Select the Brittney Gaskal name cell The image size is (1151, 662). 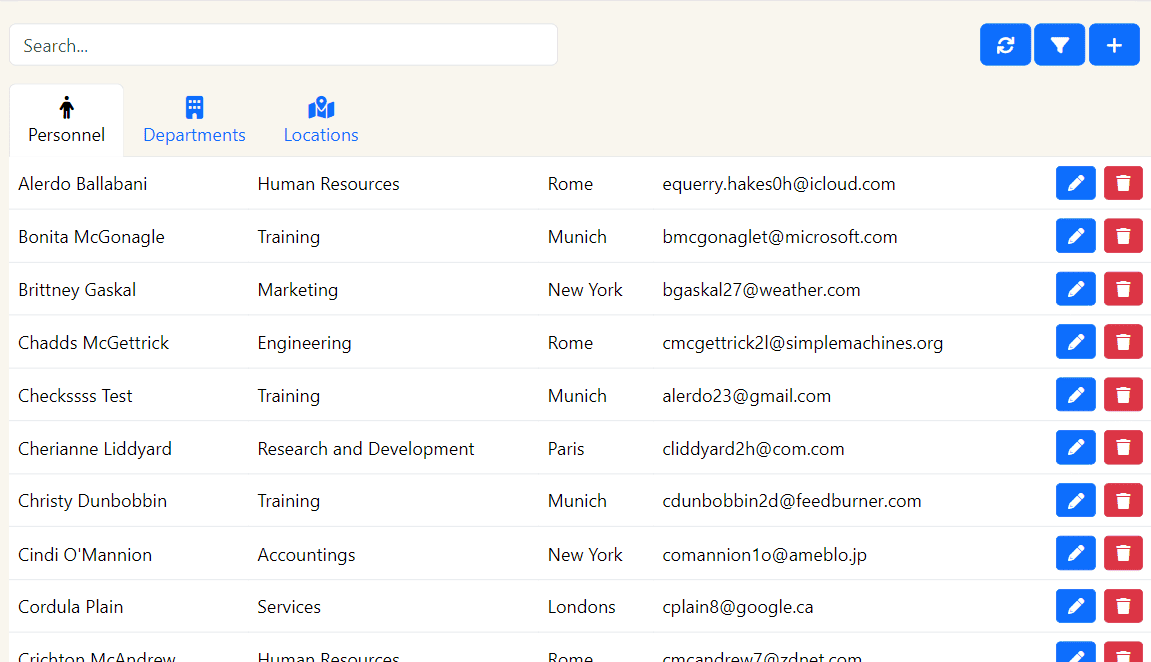coord(77,290)
